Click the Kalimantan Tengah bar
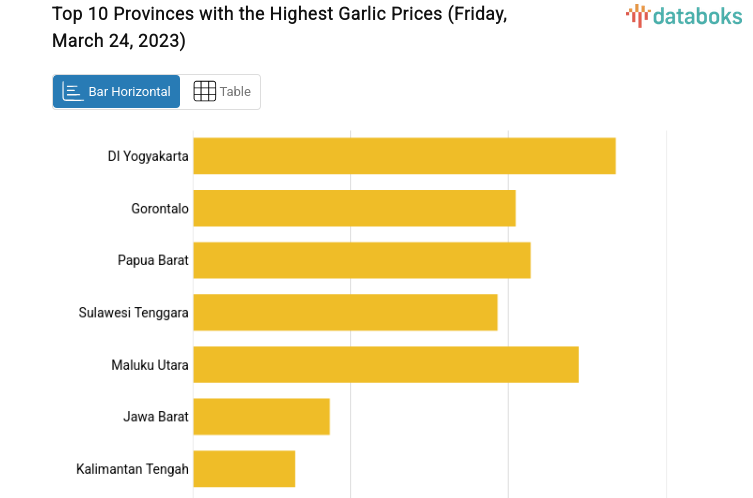Image resolution: width=753 pixels, height=498 pixels. coord(244,468)
